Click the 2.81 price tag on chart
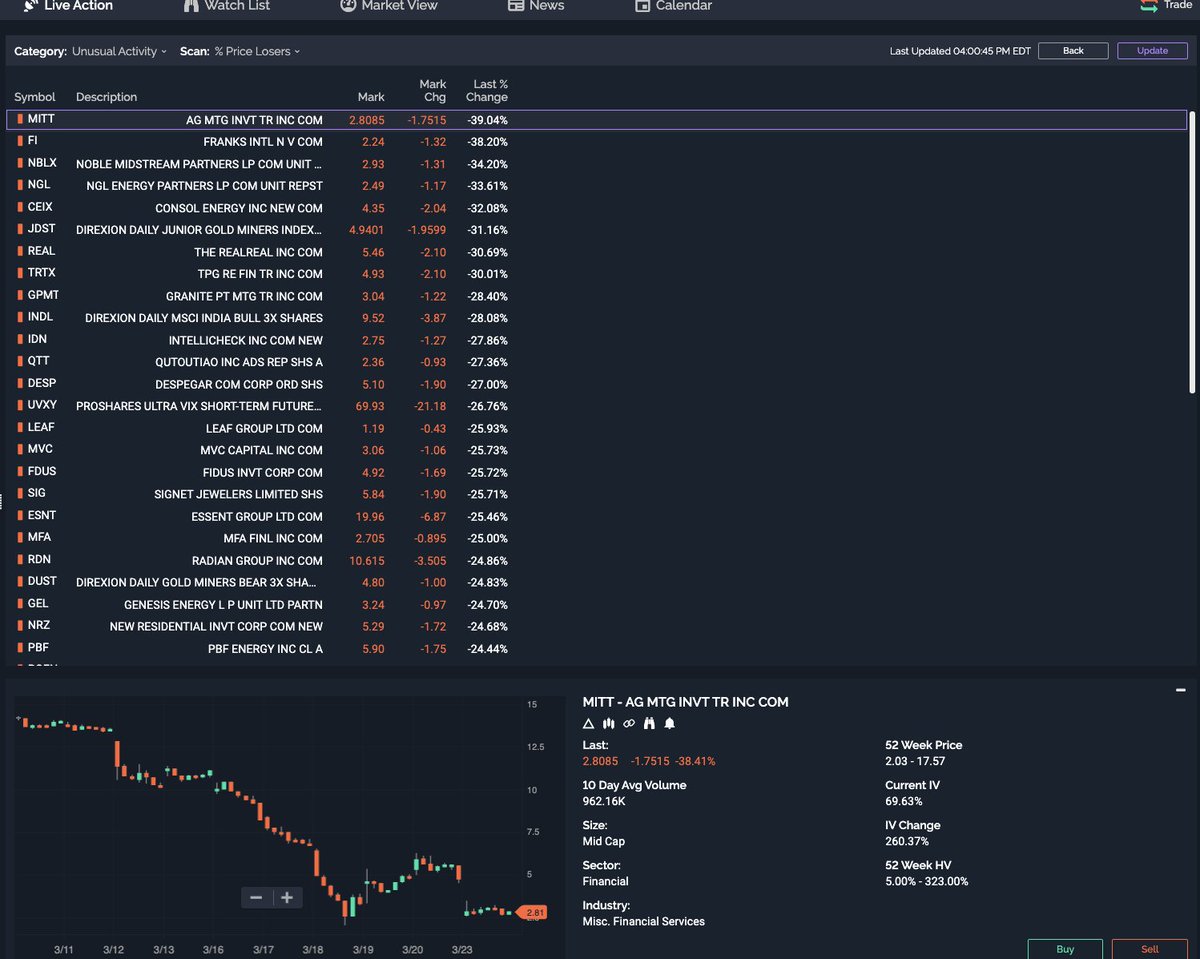The image size is (1200, 959). click(535, 912)
